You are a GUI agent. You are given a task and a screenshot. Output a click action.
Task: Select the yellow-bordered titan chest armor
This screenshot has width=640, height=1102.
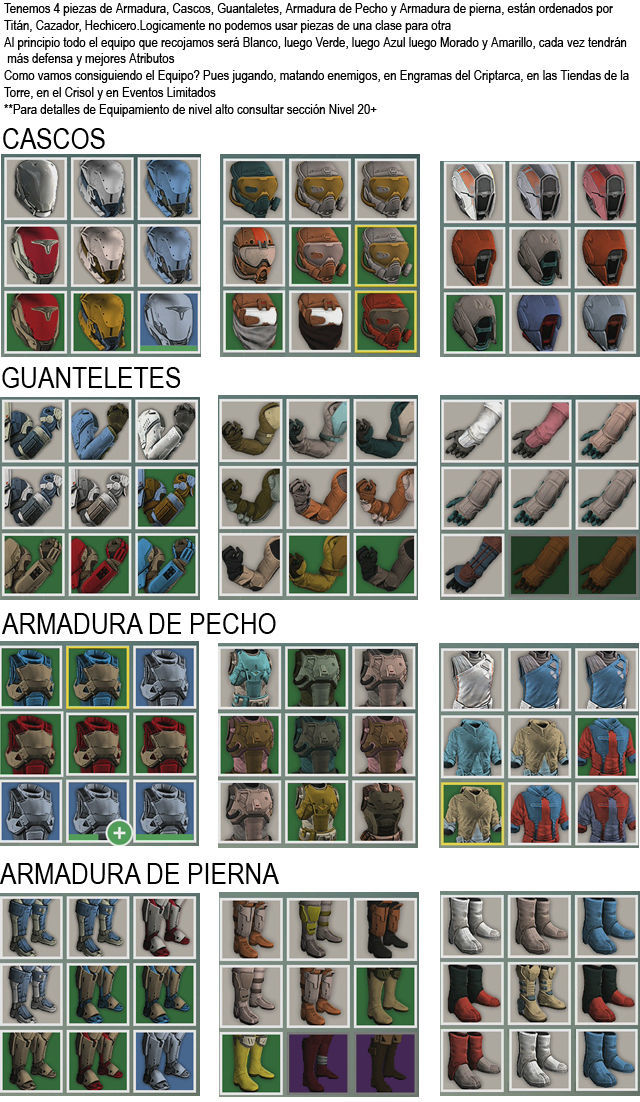98,677
